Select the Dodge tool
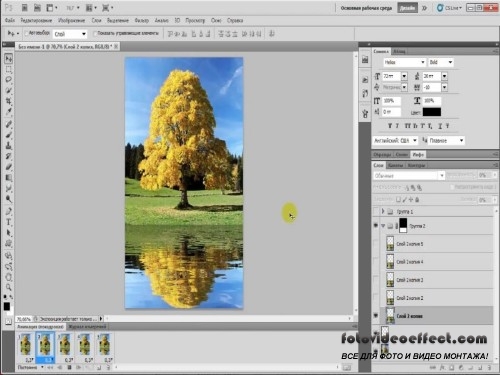Screen dimensions: 500x375 click(x=9, y=199)
